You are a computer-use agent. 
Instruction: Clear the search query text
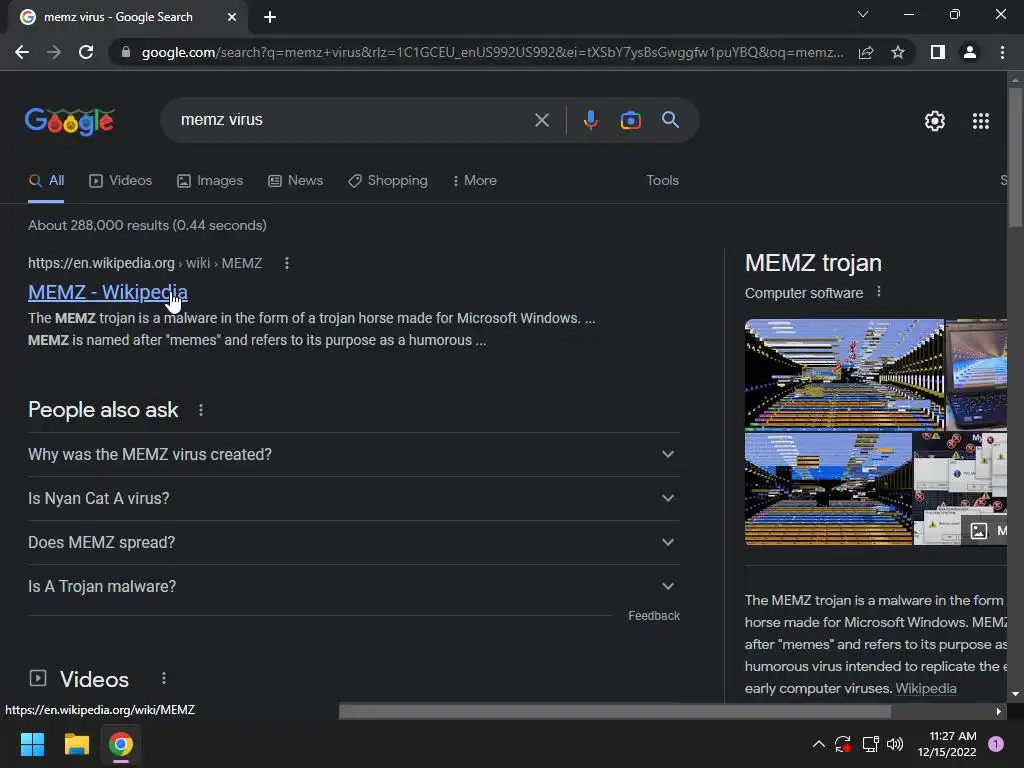[x=541, y=120]
